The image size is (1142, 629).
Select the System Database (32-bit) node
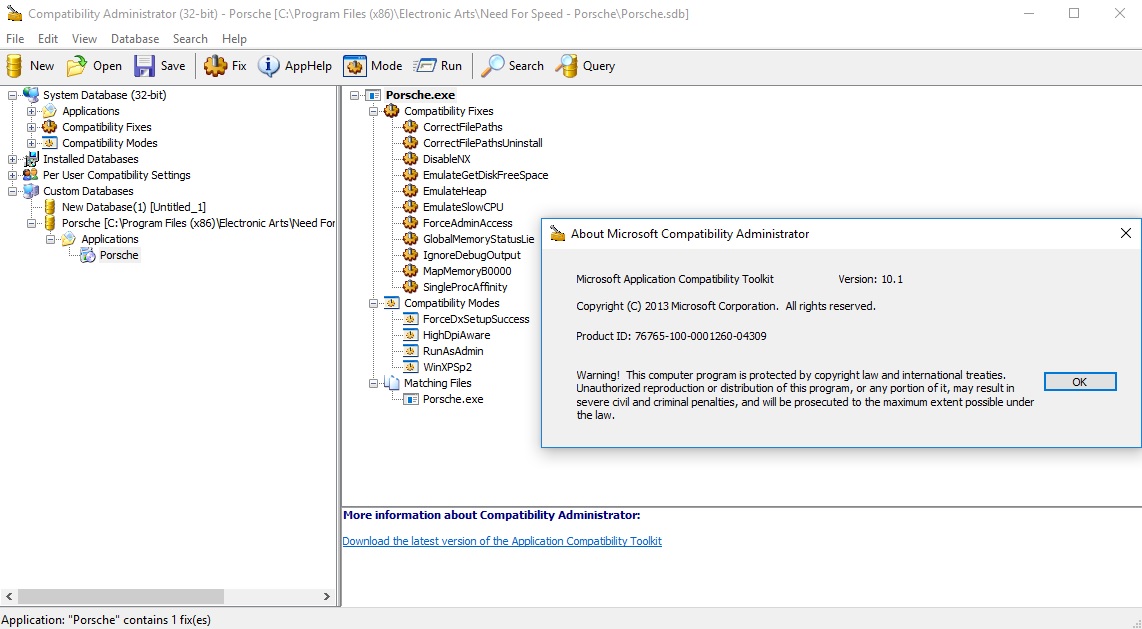coord(104,95)
